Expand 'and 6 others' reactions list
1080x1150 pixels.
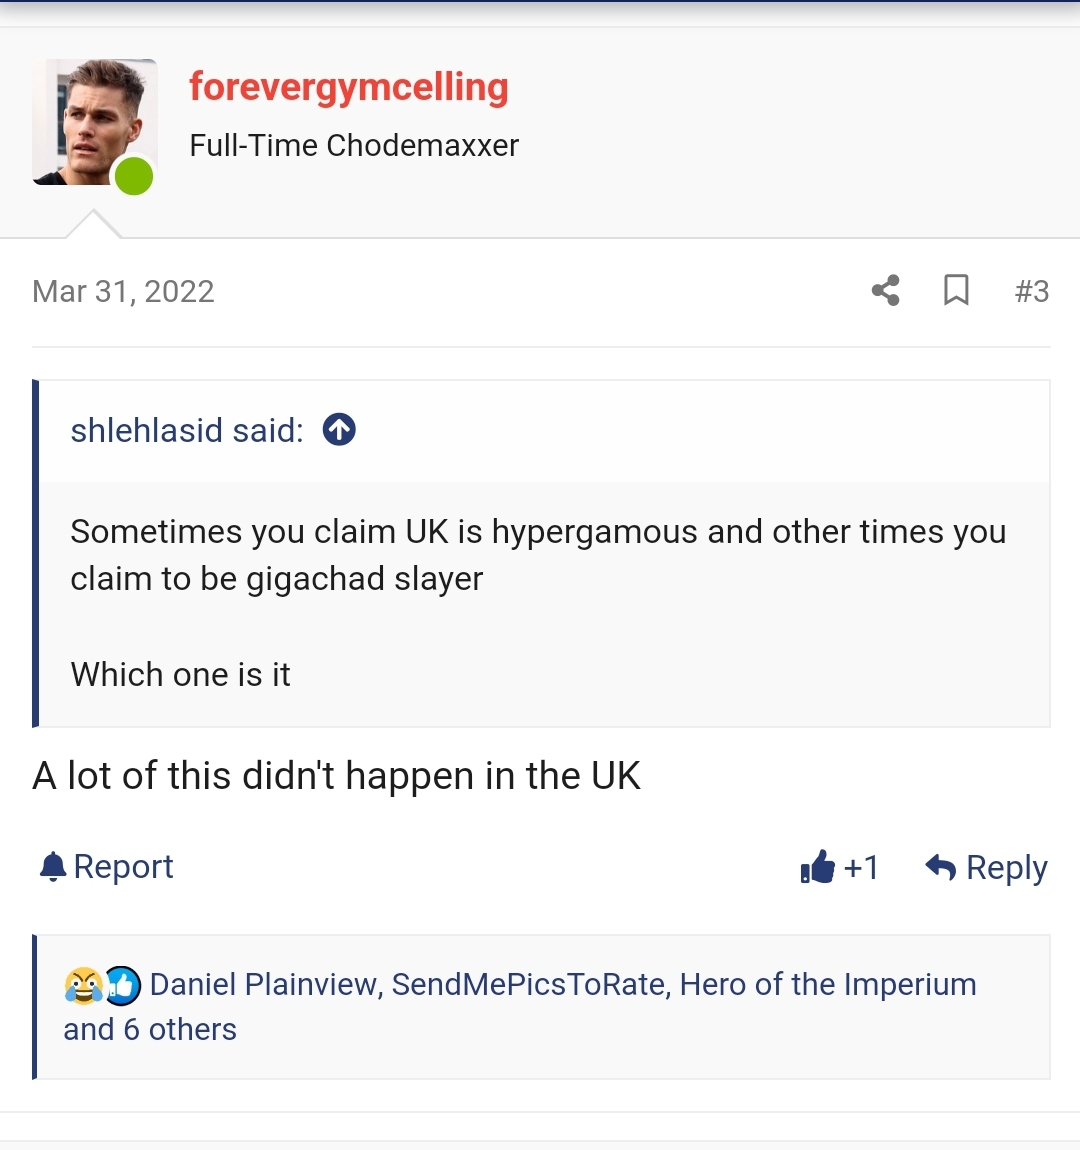(150, 1030)
